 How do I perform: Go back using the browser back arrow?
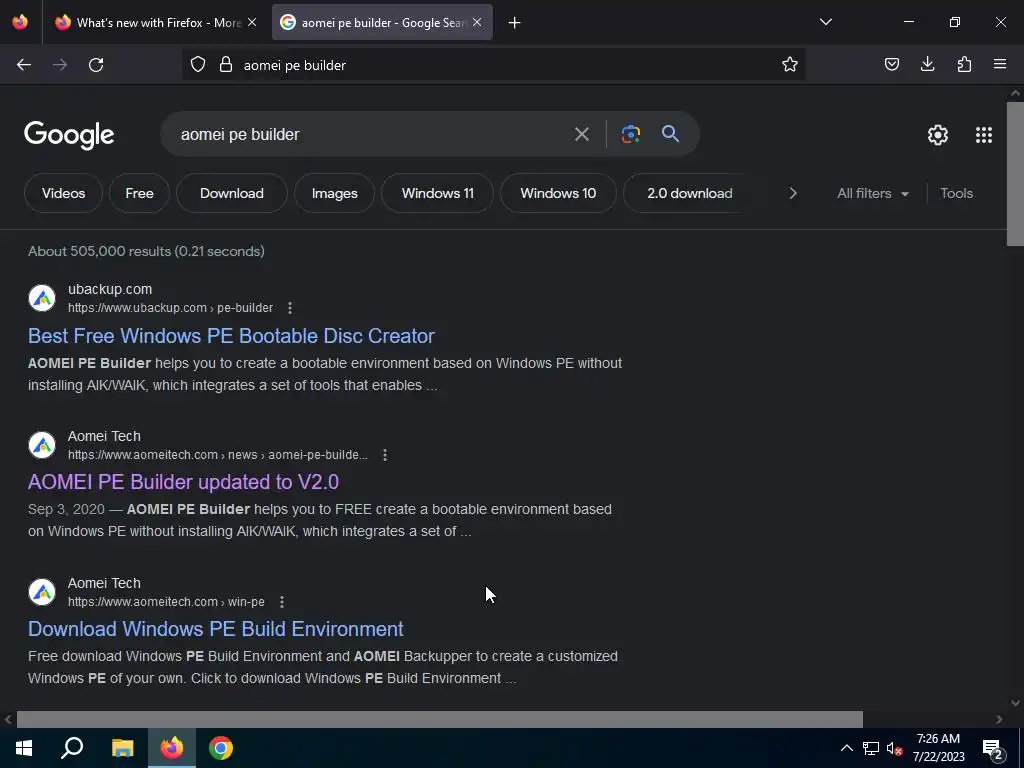pyautogui.click(x=24, y=65)
